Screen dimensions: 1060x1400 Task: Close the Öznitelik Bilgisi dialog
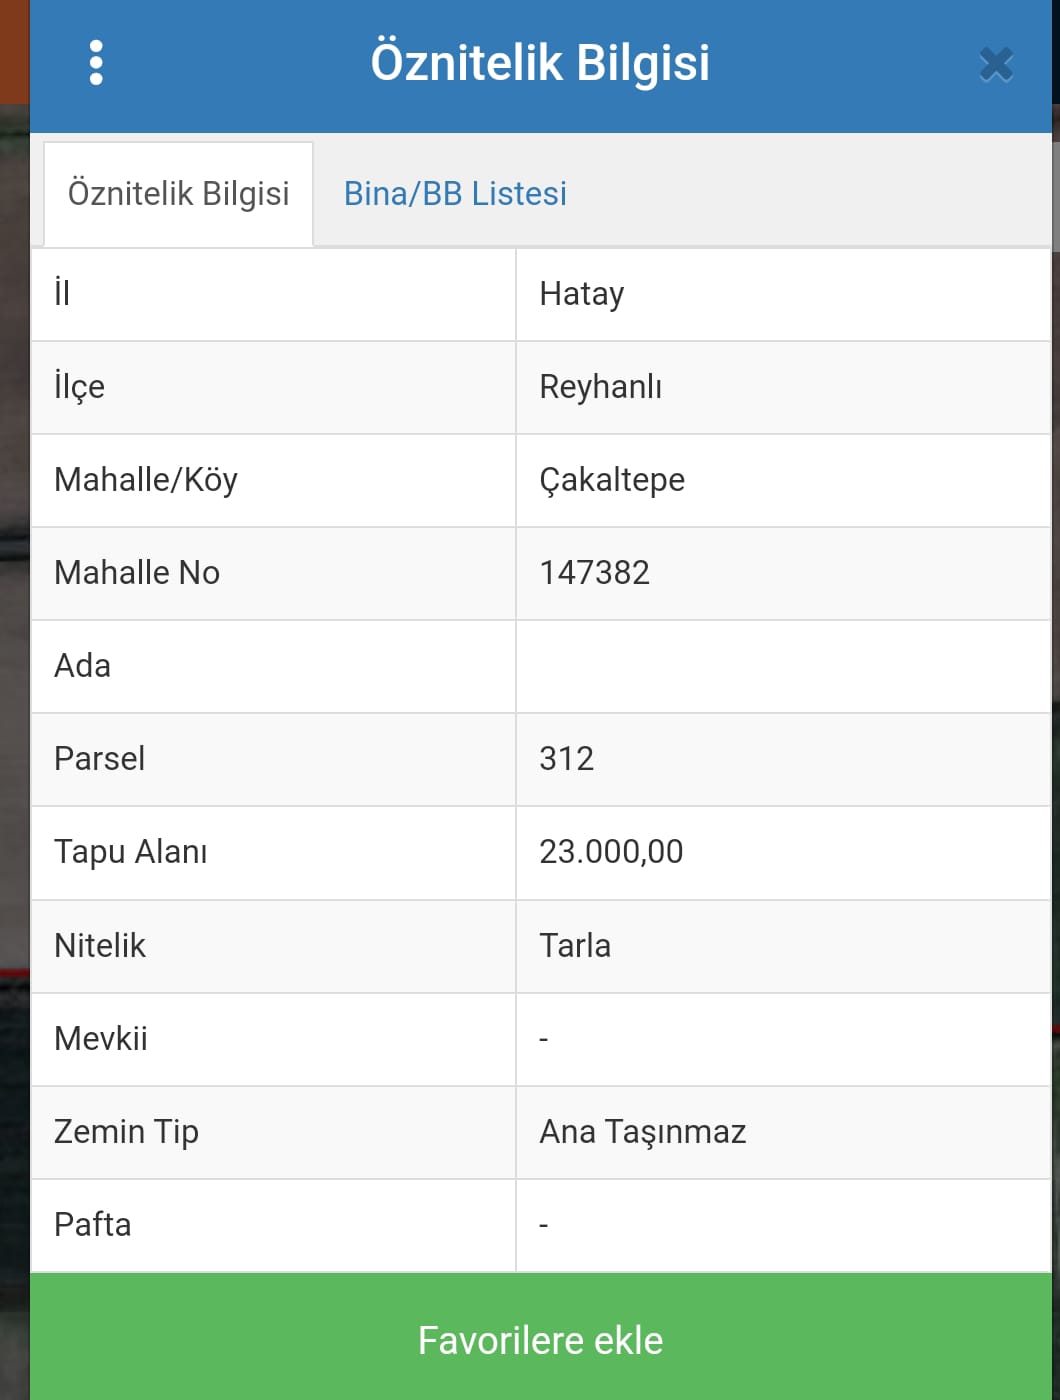996,65
